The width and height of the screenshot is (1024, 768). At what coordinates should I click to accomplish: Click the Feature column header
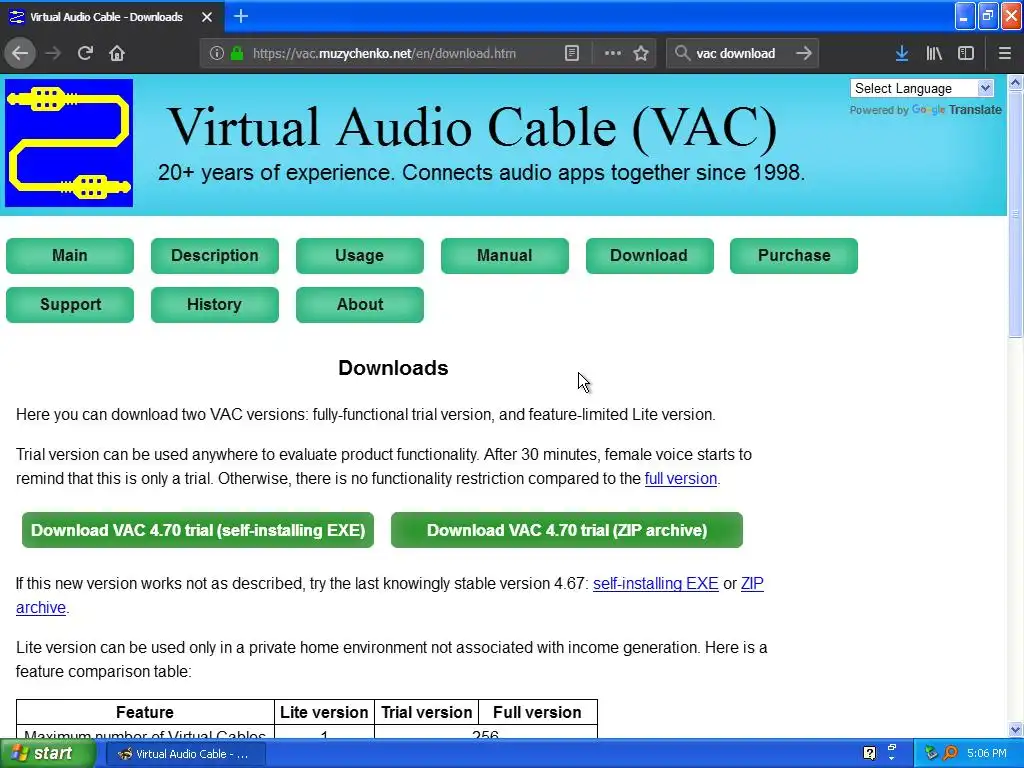click(145, 712)
